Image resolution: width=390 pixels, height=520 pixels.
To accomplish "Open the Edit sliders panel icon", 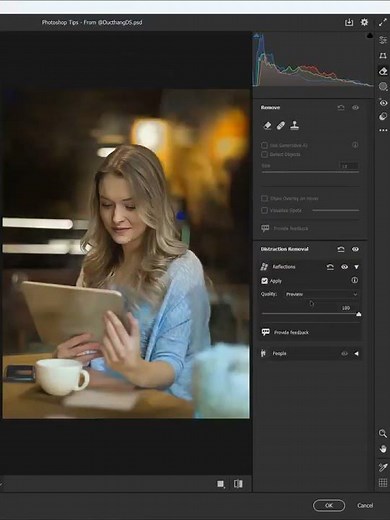I will coord(383,40).
